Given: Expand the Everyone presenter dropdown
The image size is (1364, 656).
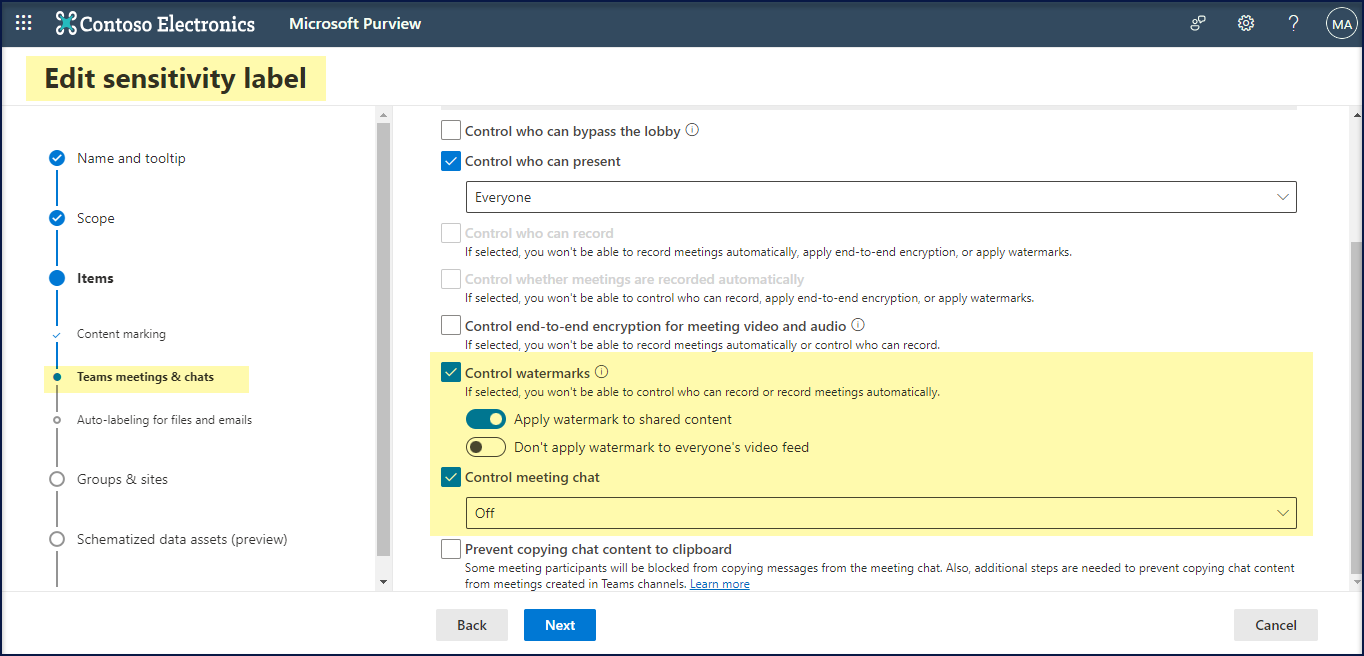Looking at the screenshot, I should click(x=880, y=197).
